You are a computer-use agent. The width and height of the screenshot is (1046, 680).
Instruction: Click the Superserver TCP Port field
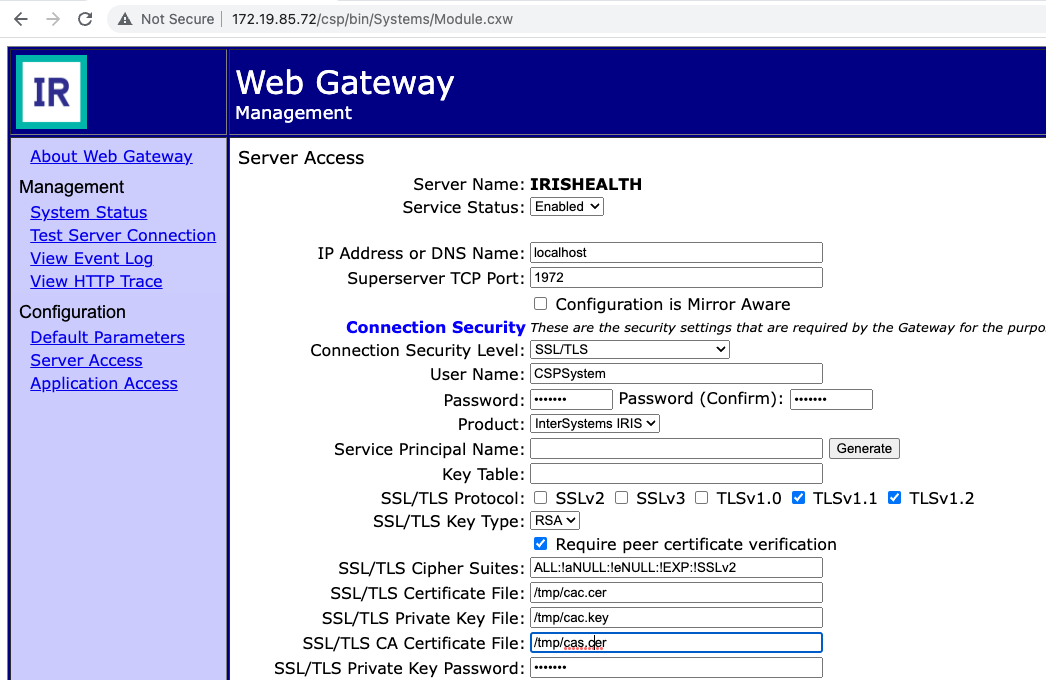[676, 278]
